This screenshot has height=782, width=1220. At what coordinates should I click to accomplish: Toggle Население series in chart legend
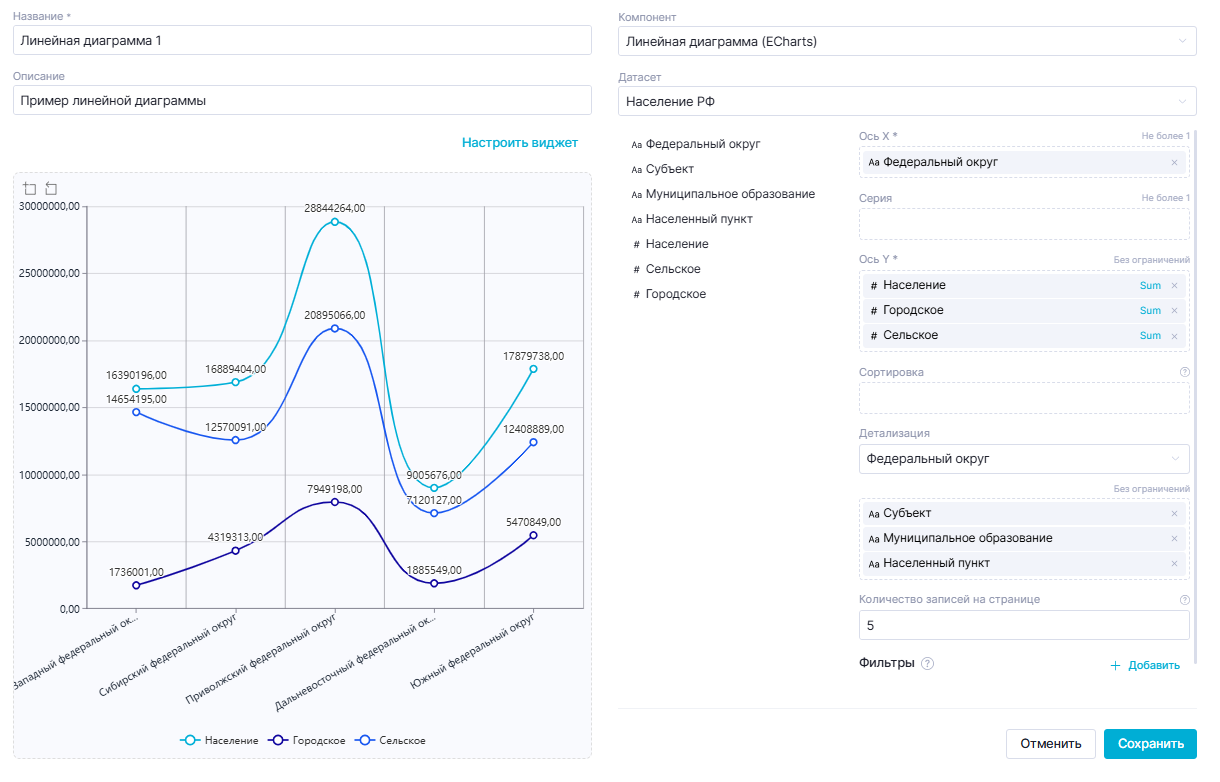point(219,740)
